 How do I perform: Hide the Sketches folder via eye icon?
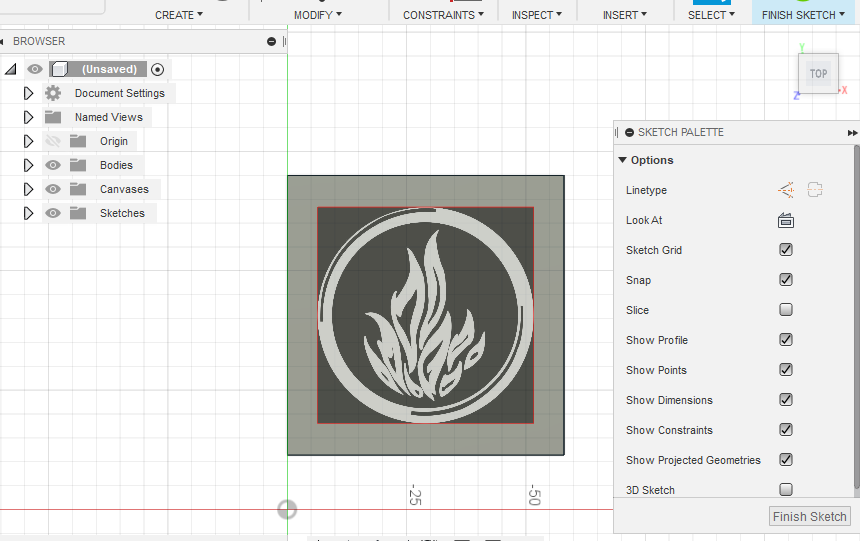[x=53, y=213]
